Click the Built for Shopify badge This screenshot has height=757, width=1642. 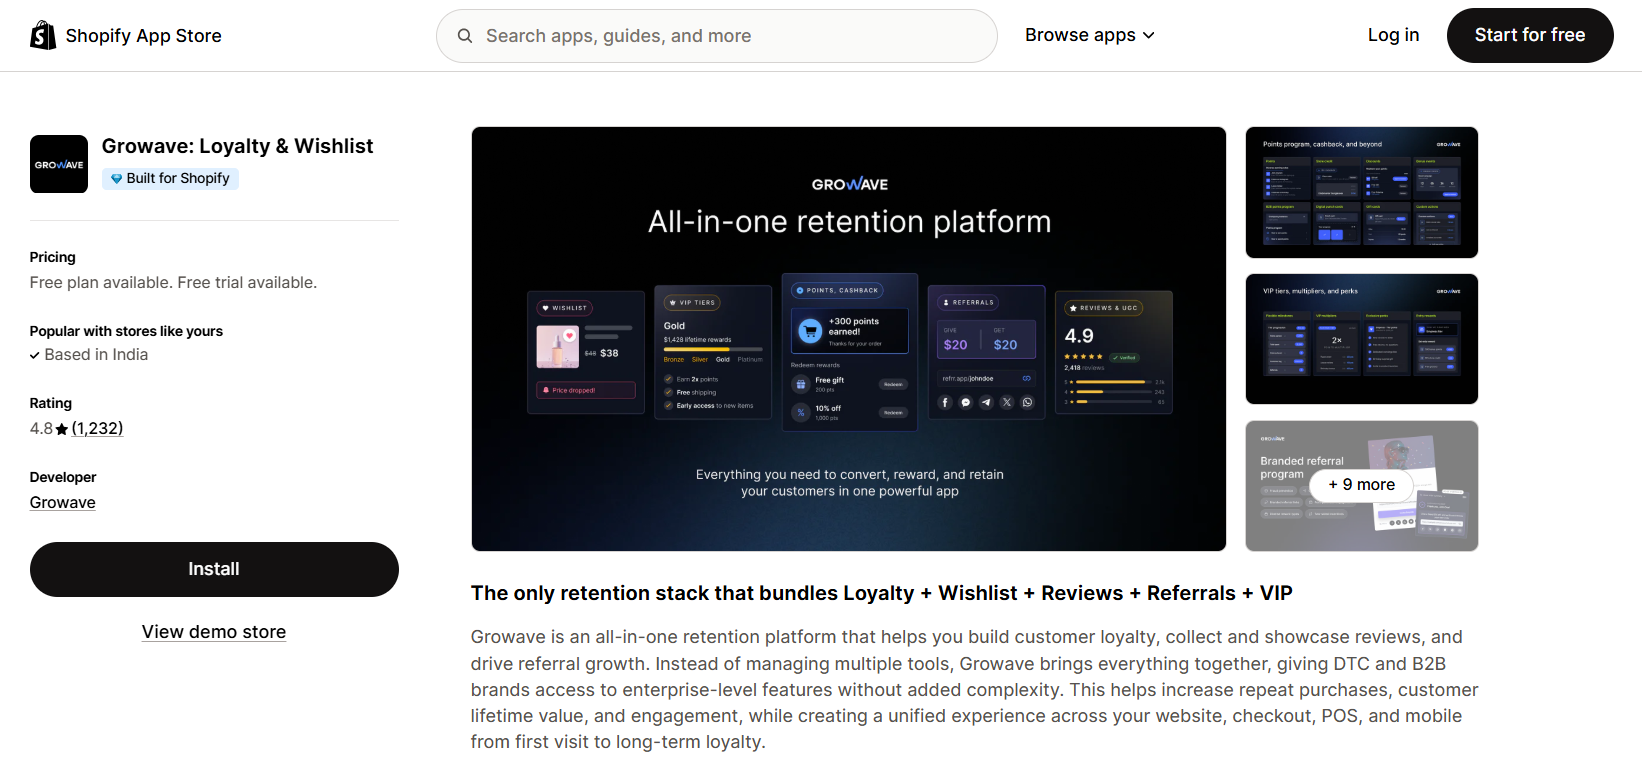coord(170,178)
